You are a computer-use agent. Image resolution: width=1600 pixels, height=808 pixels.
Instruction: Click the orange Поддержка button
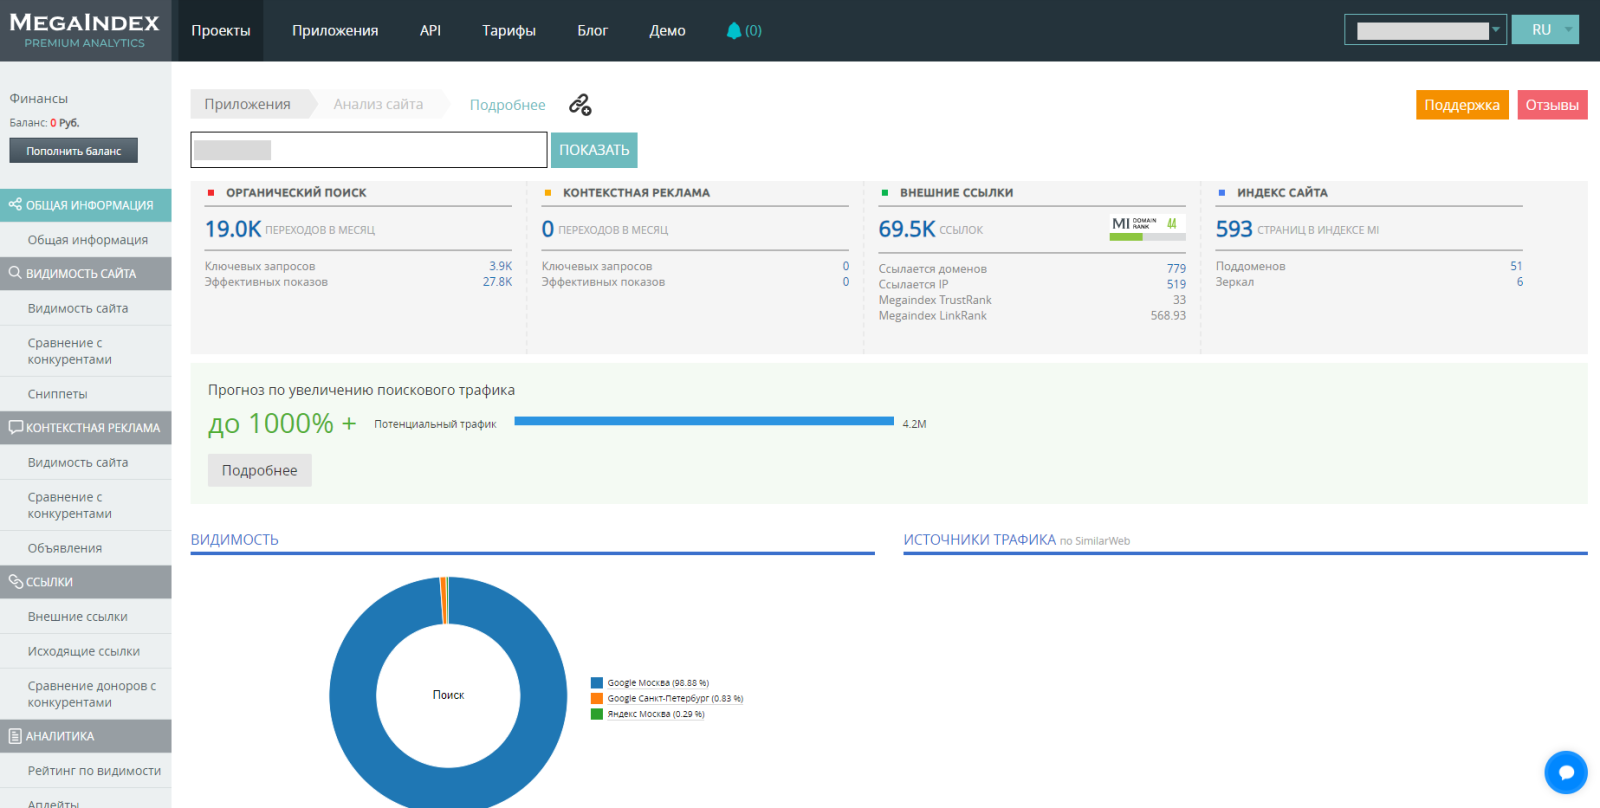1461,105
